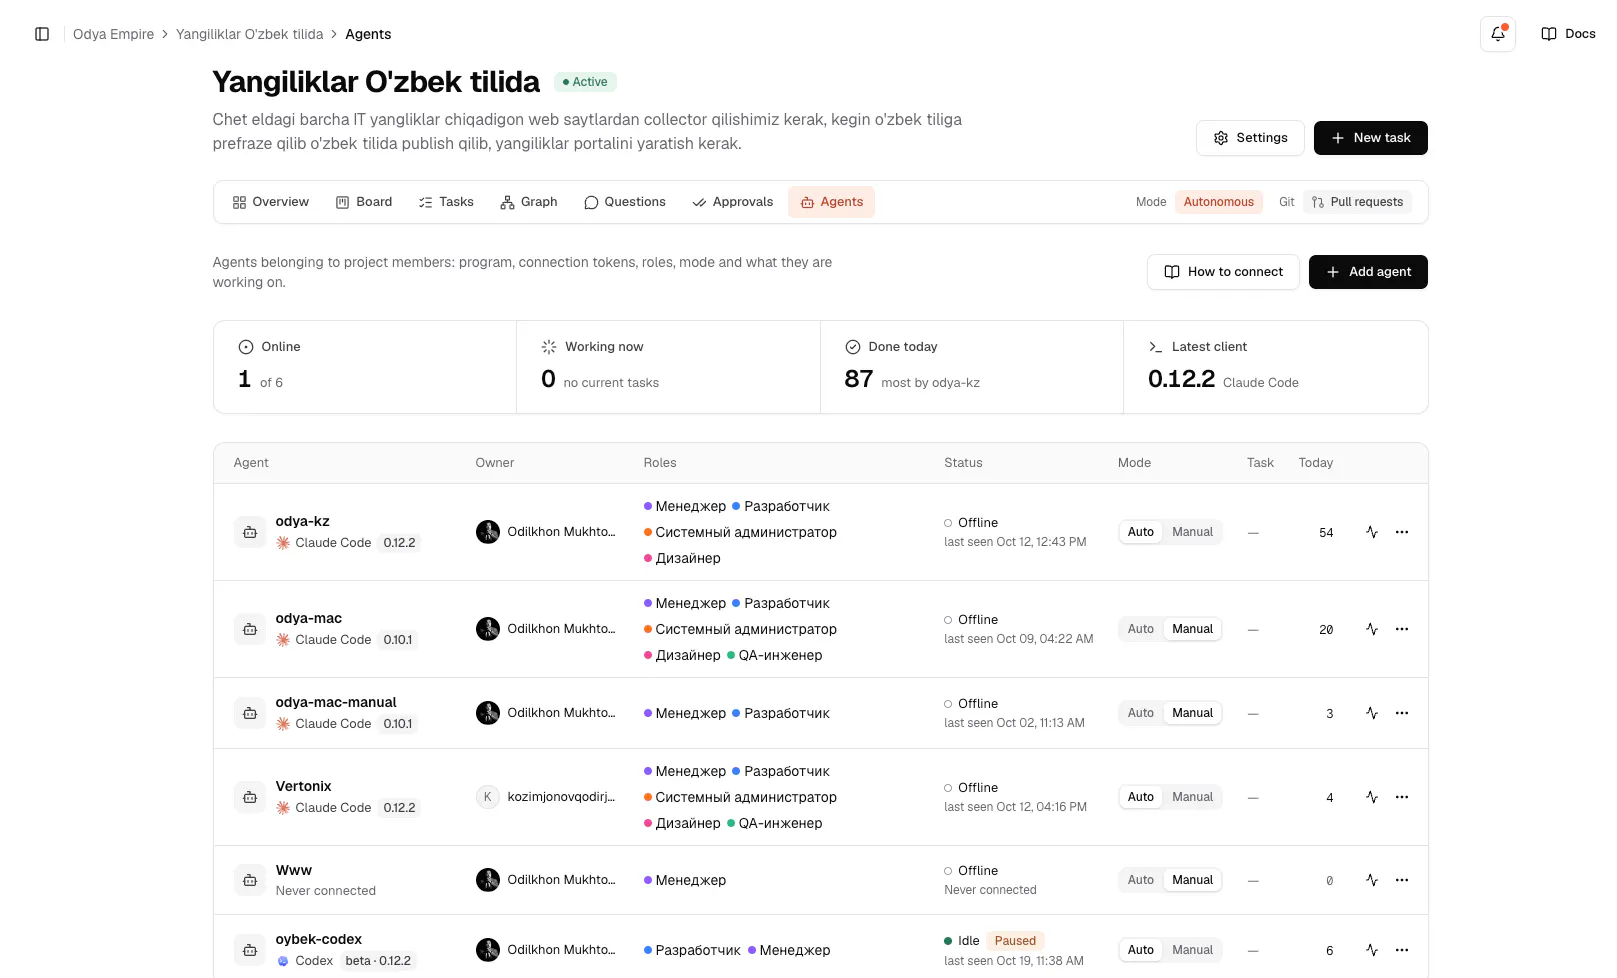Screen dimensions: 1617x978
Task: Open the Docs link
Action: point(1568,34)
